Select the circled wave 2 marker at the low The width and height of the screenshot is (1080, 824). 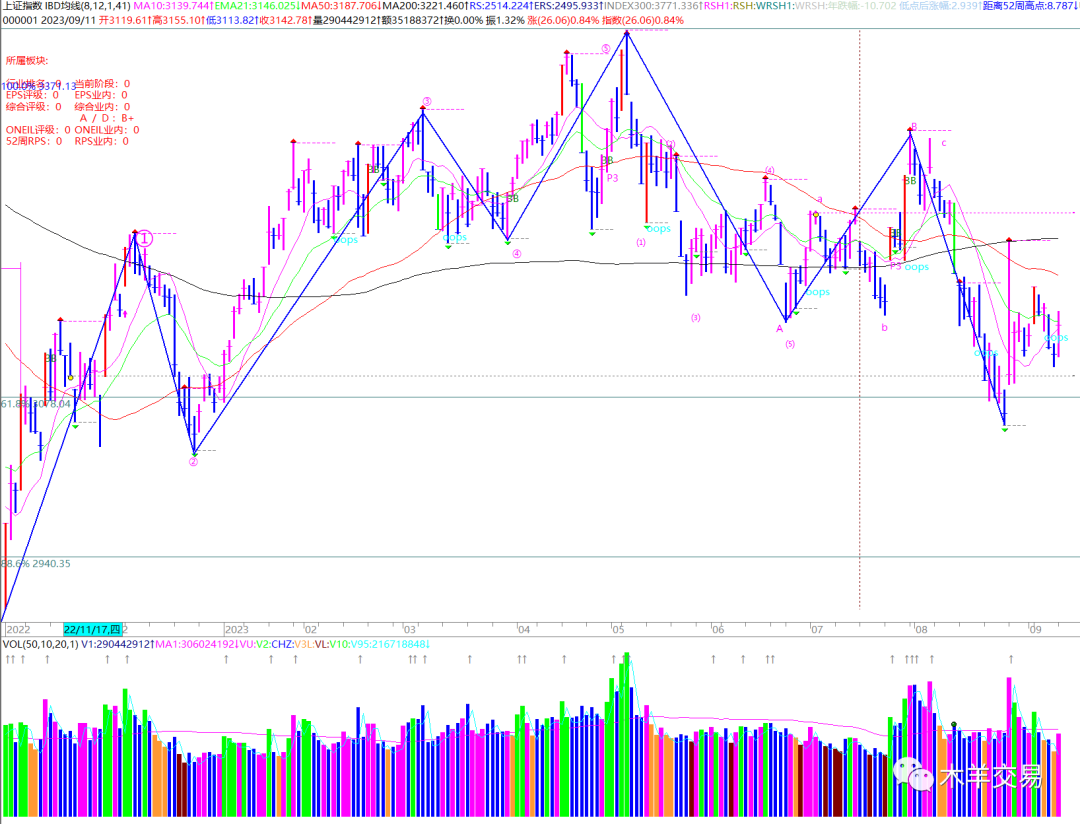(x=193, y=462)
